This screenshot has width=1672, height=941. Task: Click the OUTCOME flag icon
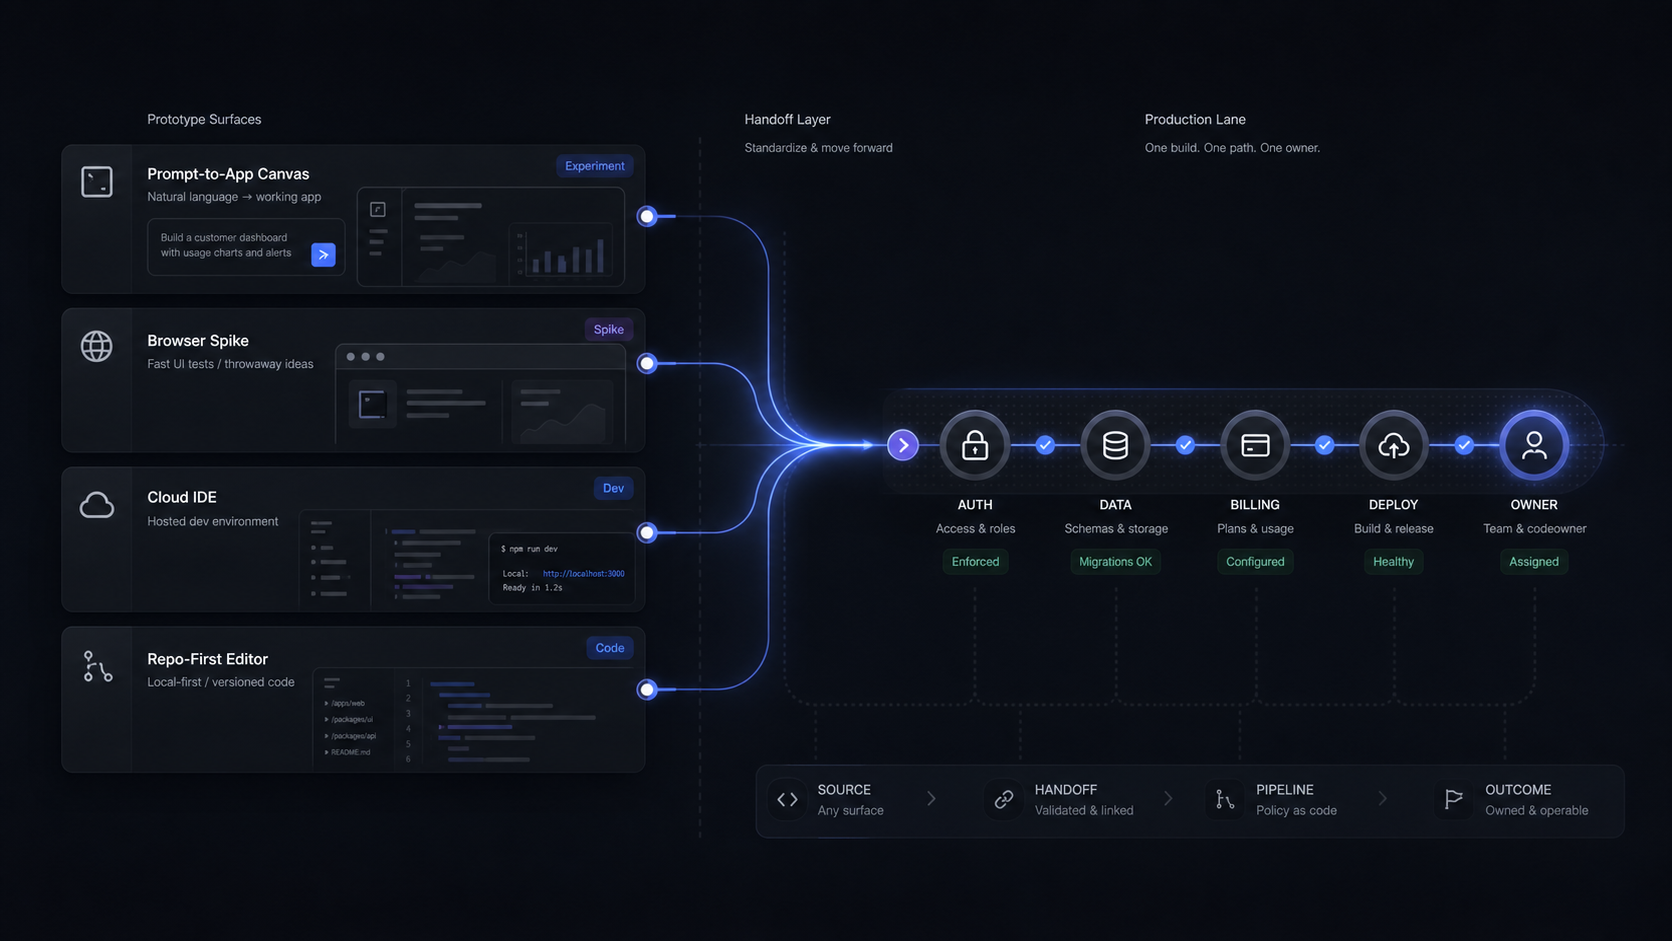pos(1454,799)
